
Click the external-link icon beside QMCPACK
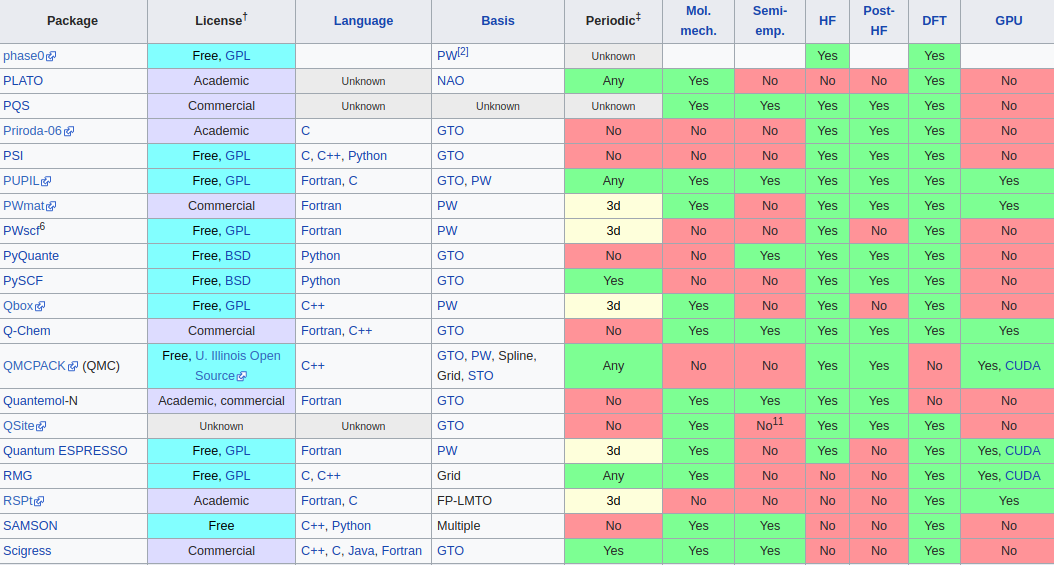(73, 366)
